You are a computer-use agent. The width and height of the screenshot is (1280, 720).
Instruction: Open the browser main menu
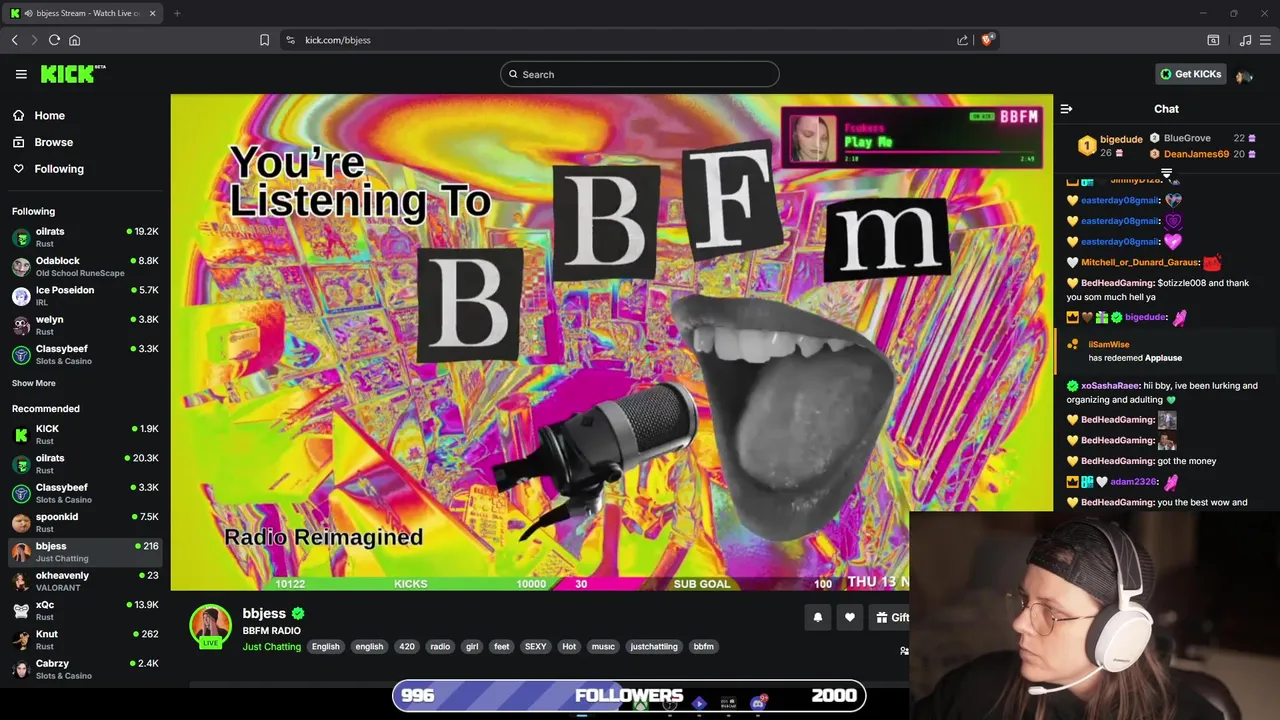point(1266,40)
